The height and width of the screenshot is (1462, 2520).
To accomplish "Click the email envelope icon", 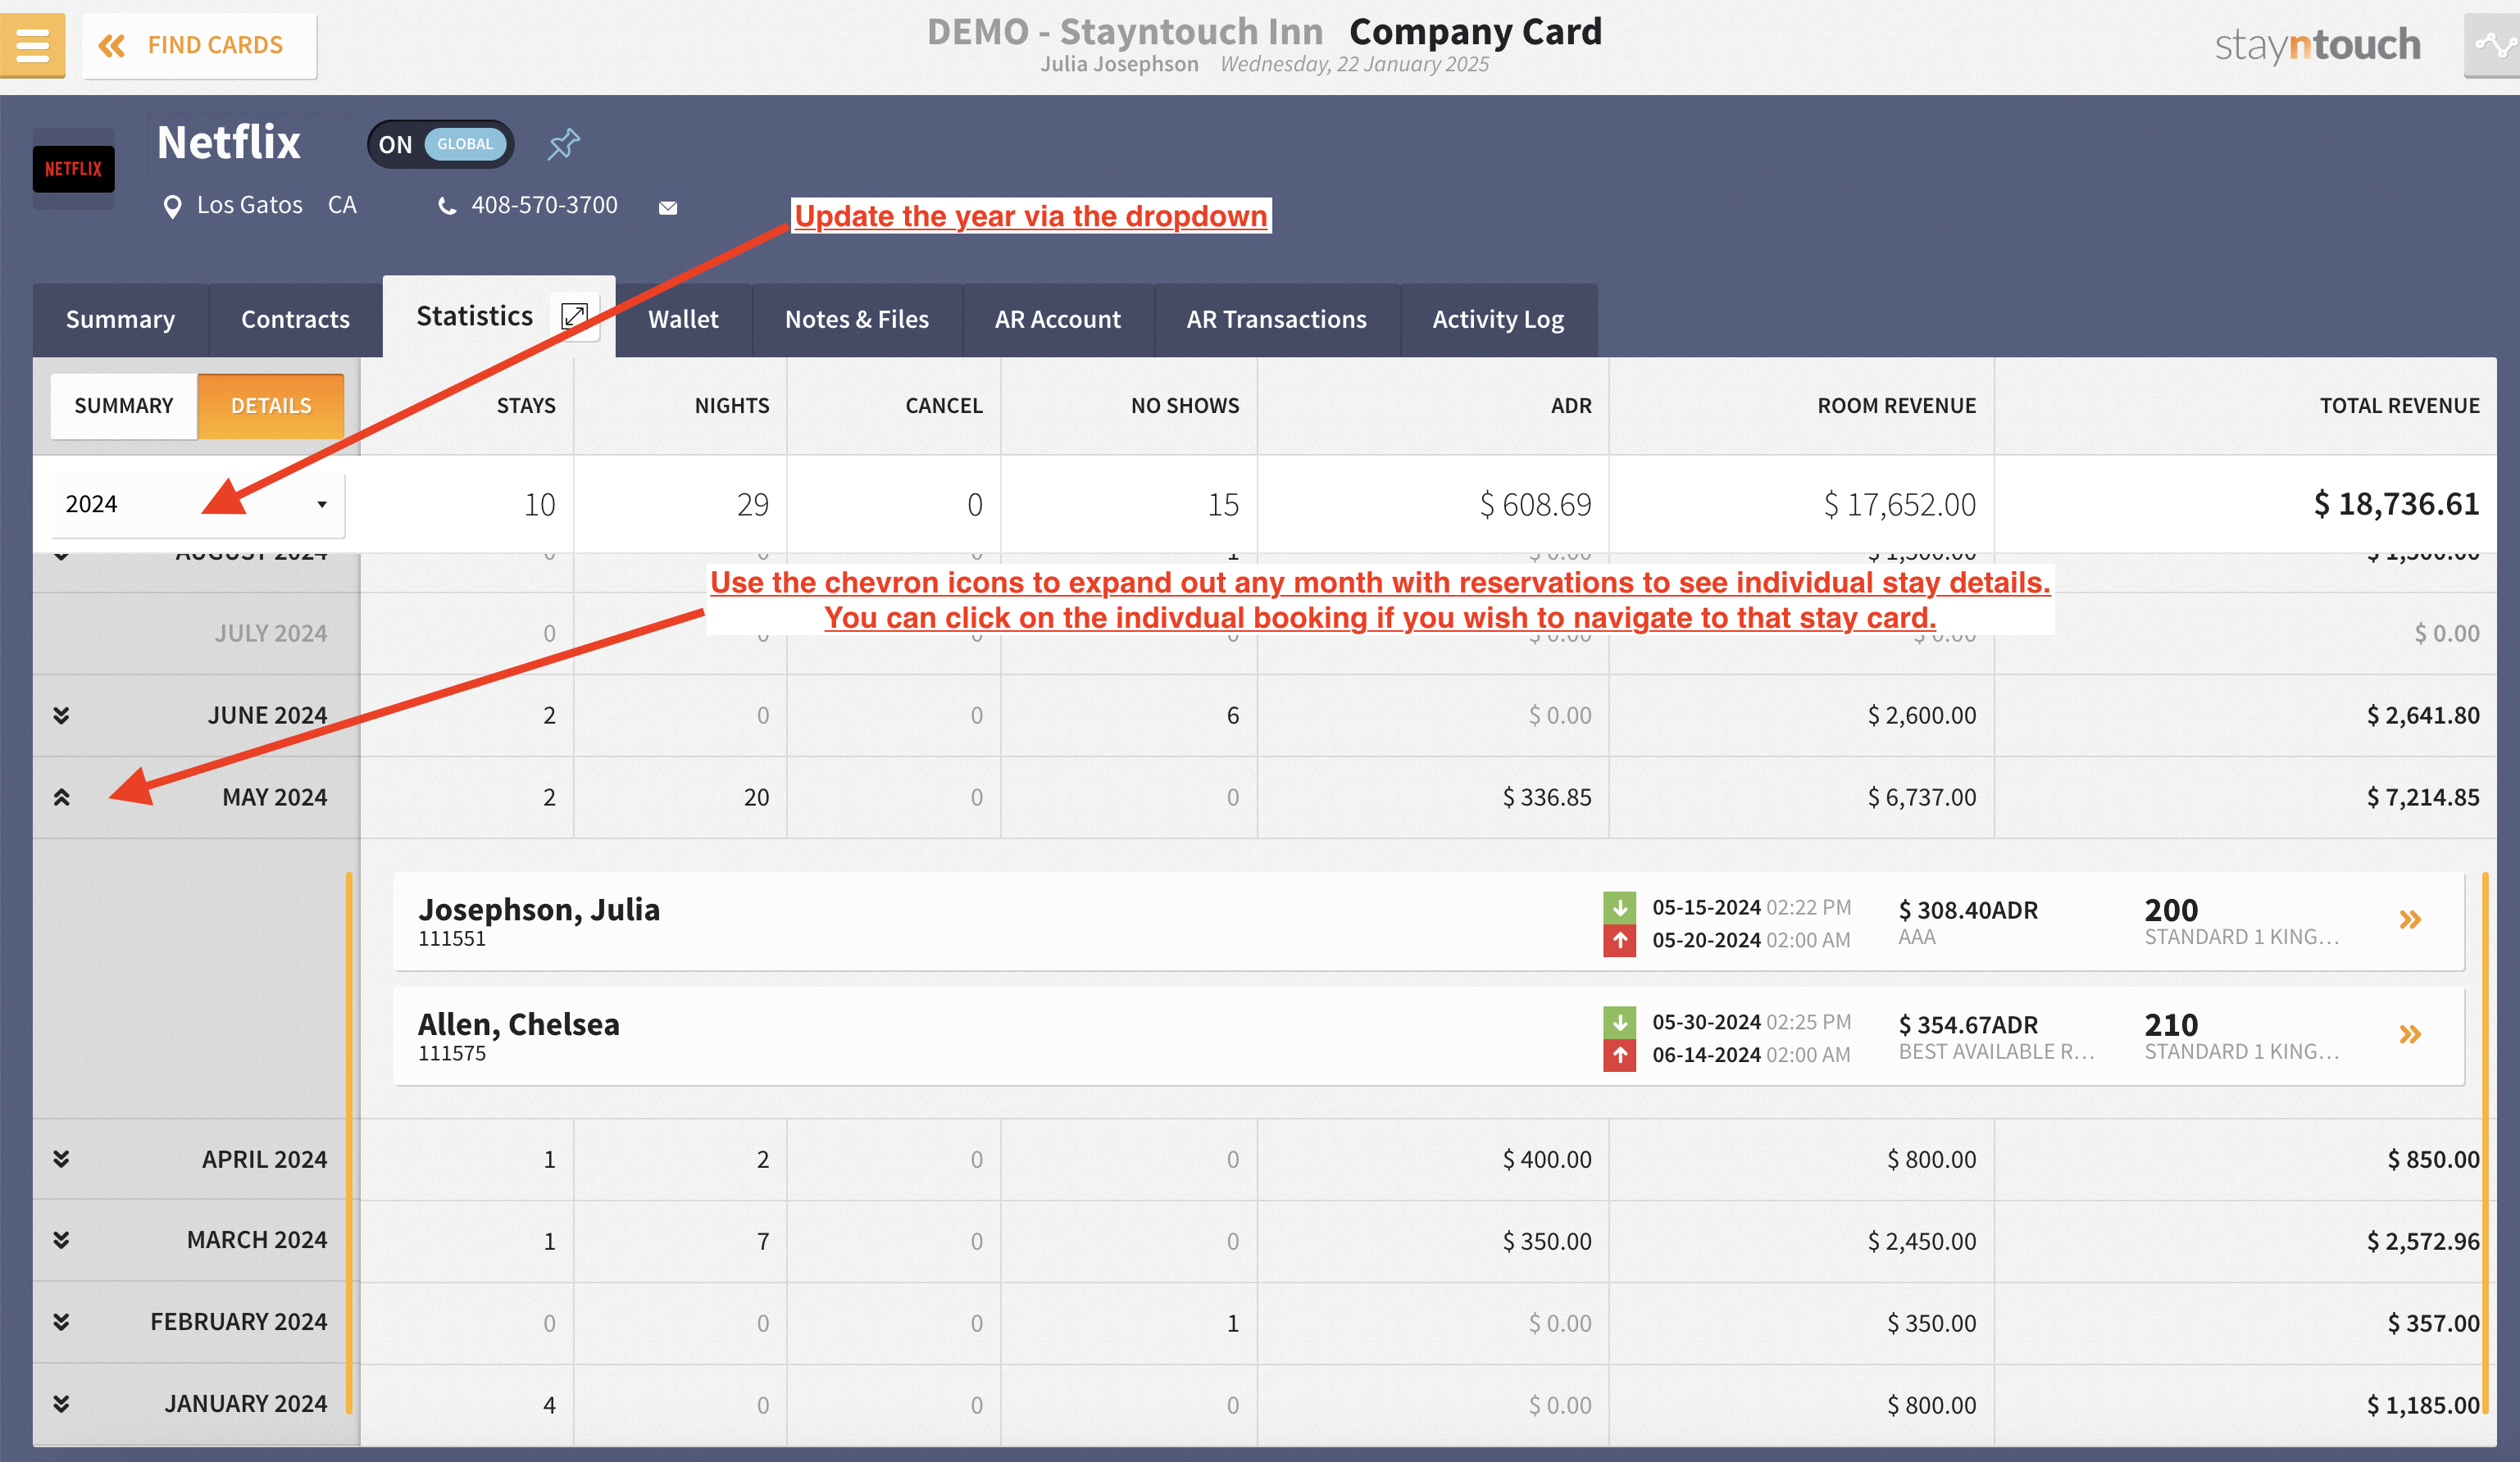I will pyautogui.click(x=668, y=208).
